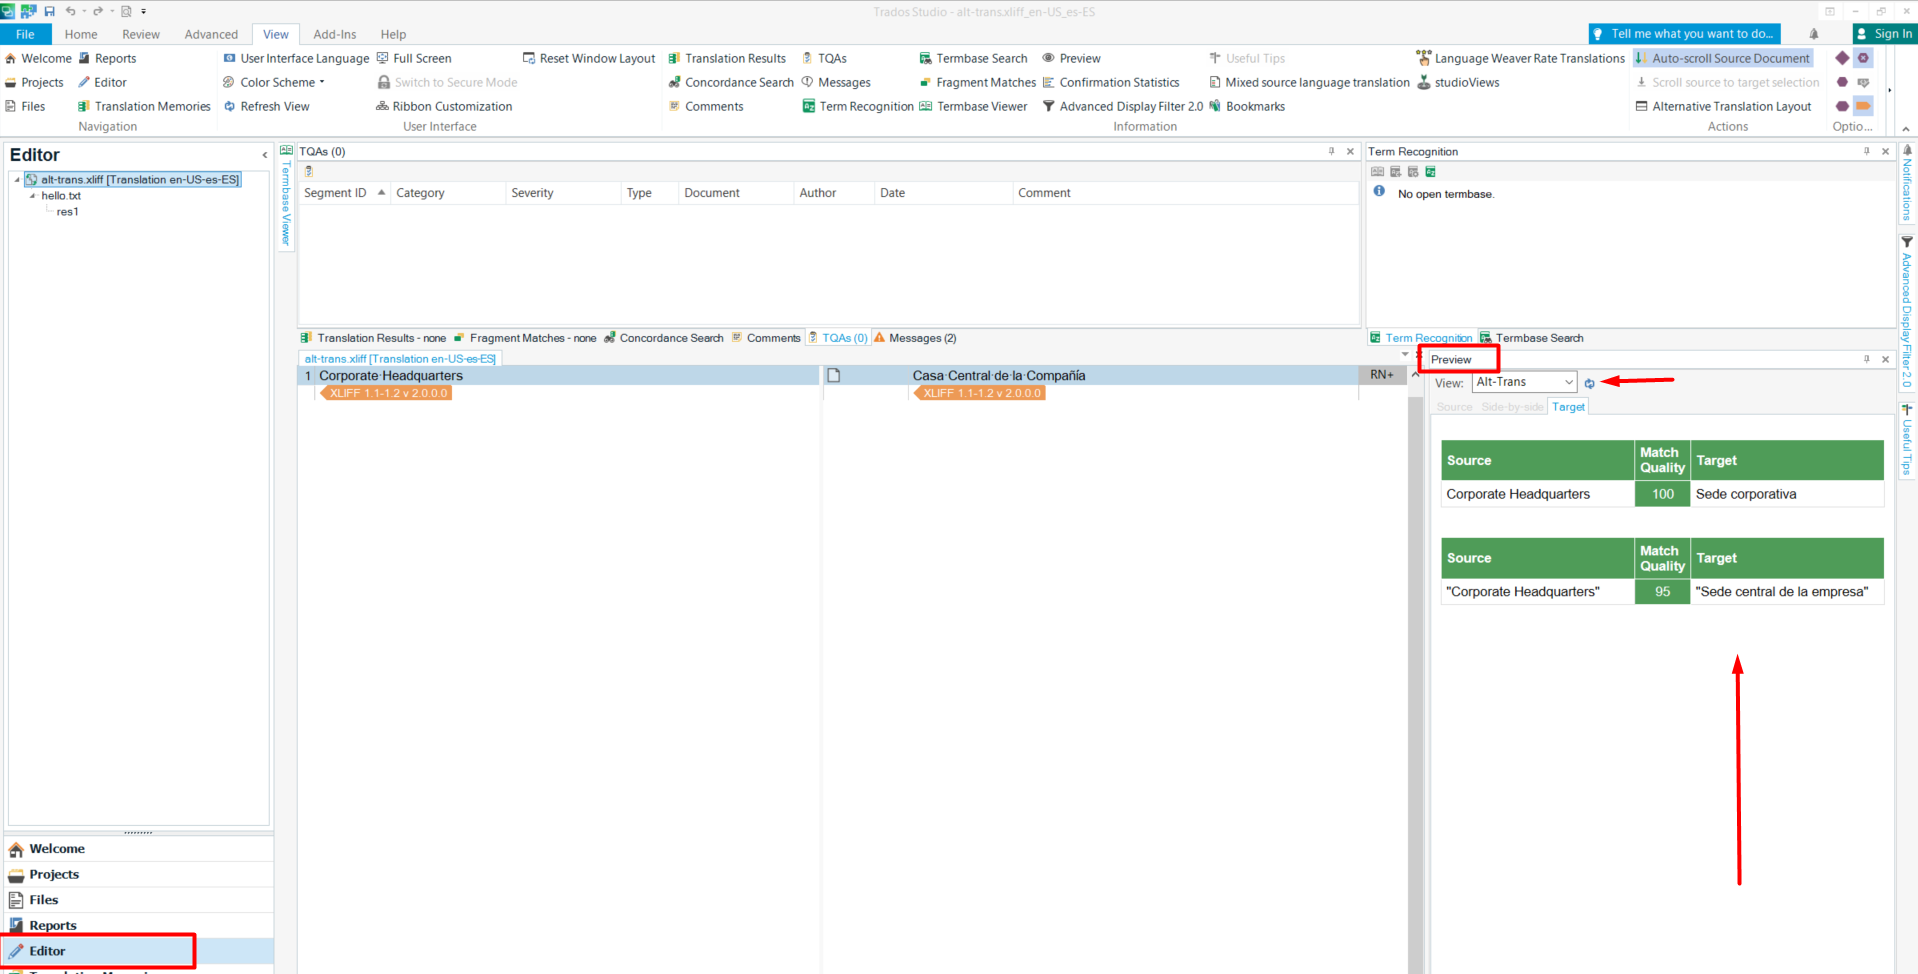Click the Undo arrow icon
This screenshot has height=974, width=1918.
coord(71,11)
